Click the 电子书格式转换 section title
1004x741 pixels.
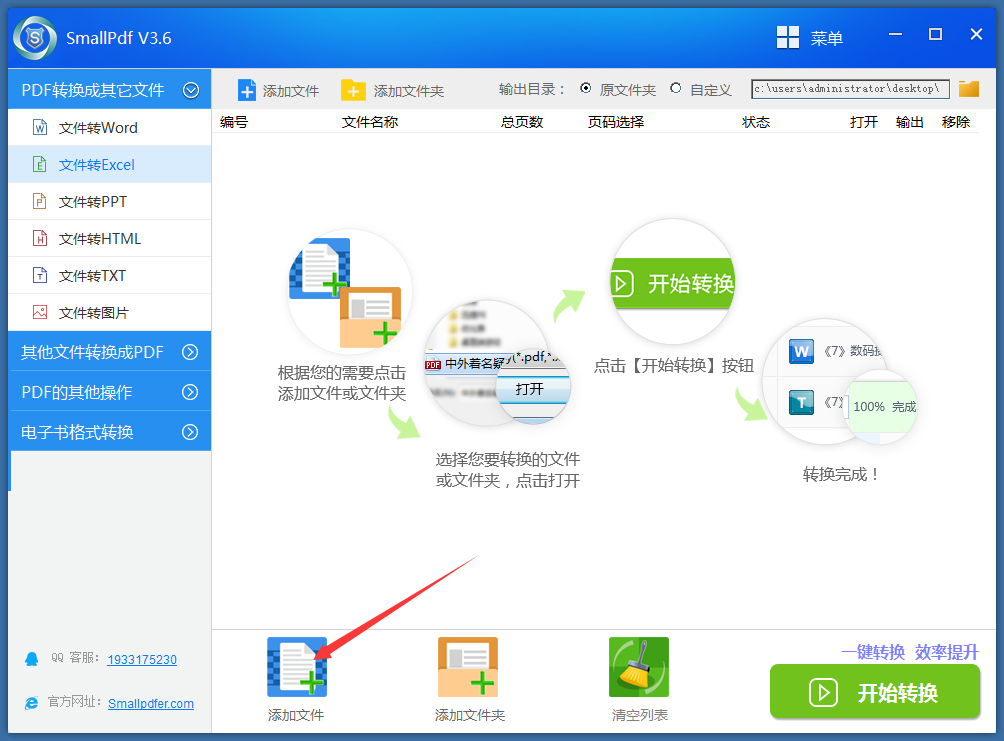click(77, 432)
